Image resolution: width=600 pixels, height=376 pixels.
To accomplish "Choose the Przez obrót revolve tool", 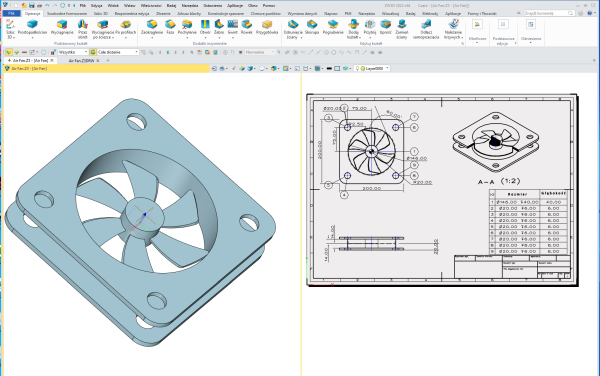I will (83, 29).
